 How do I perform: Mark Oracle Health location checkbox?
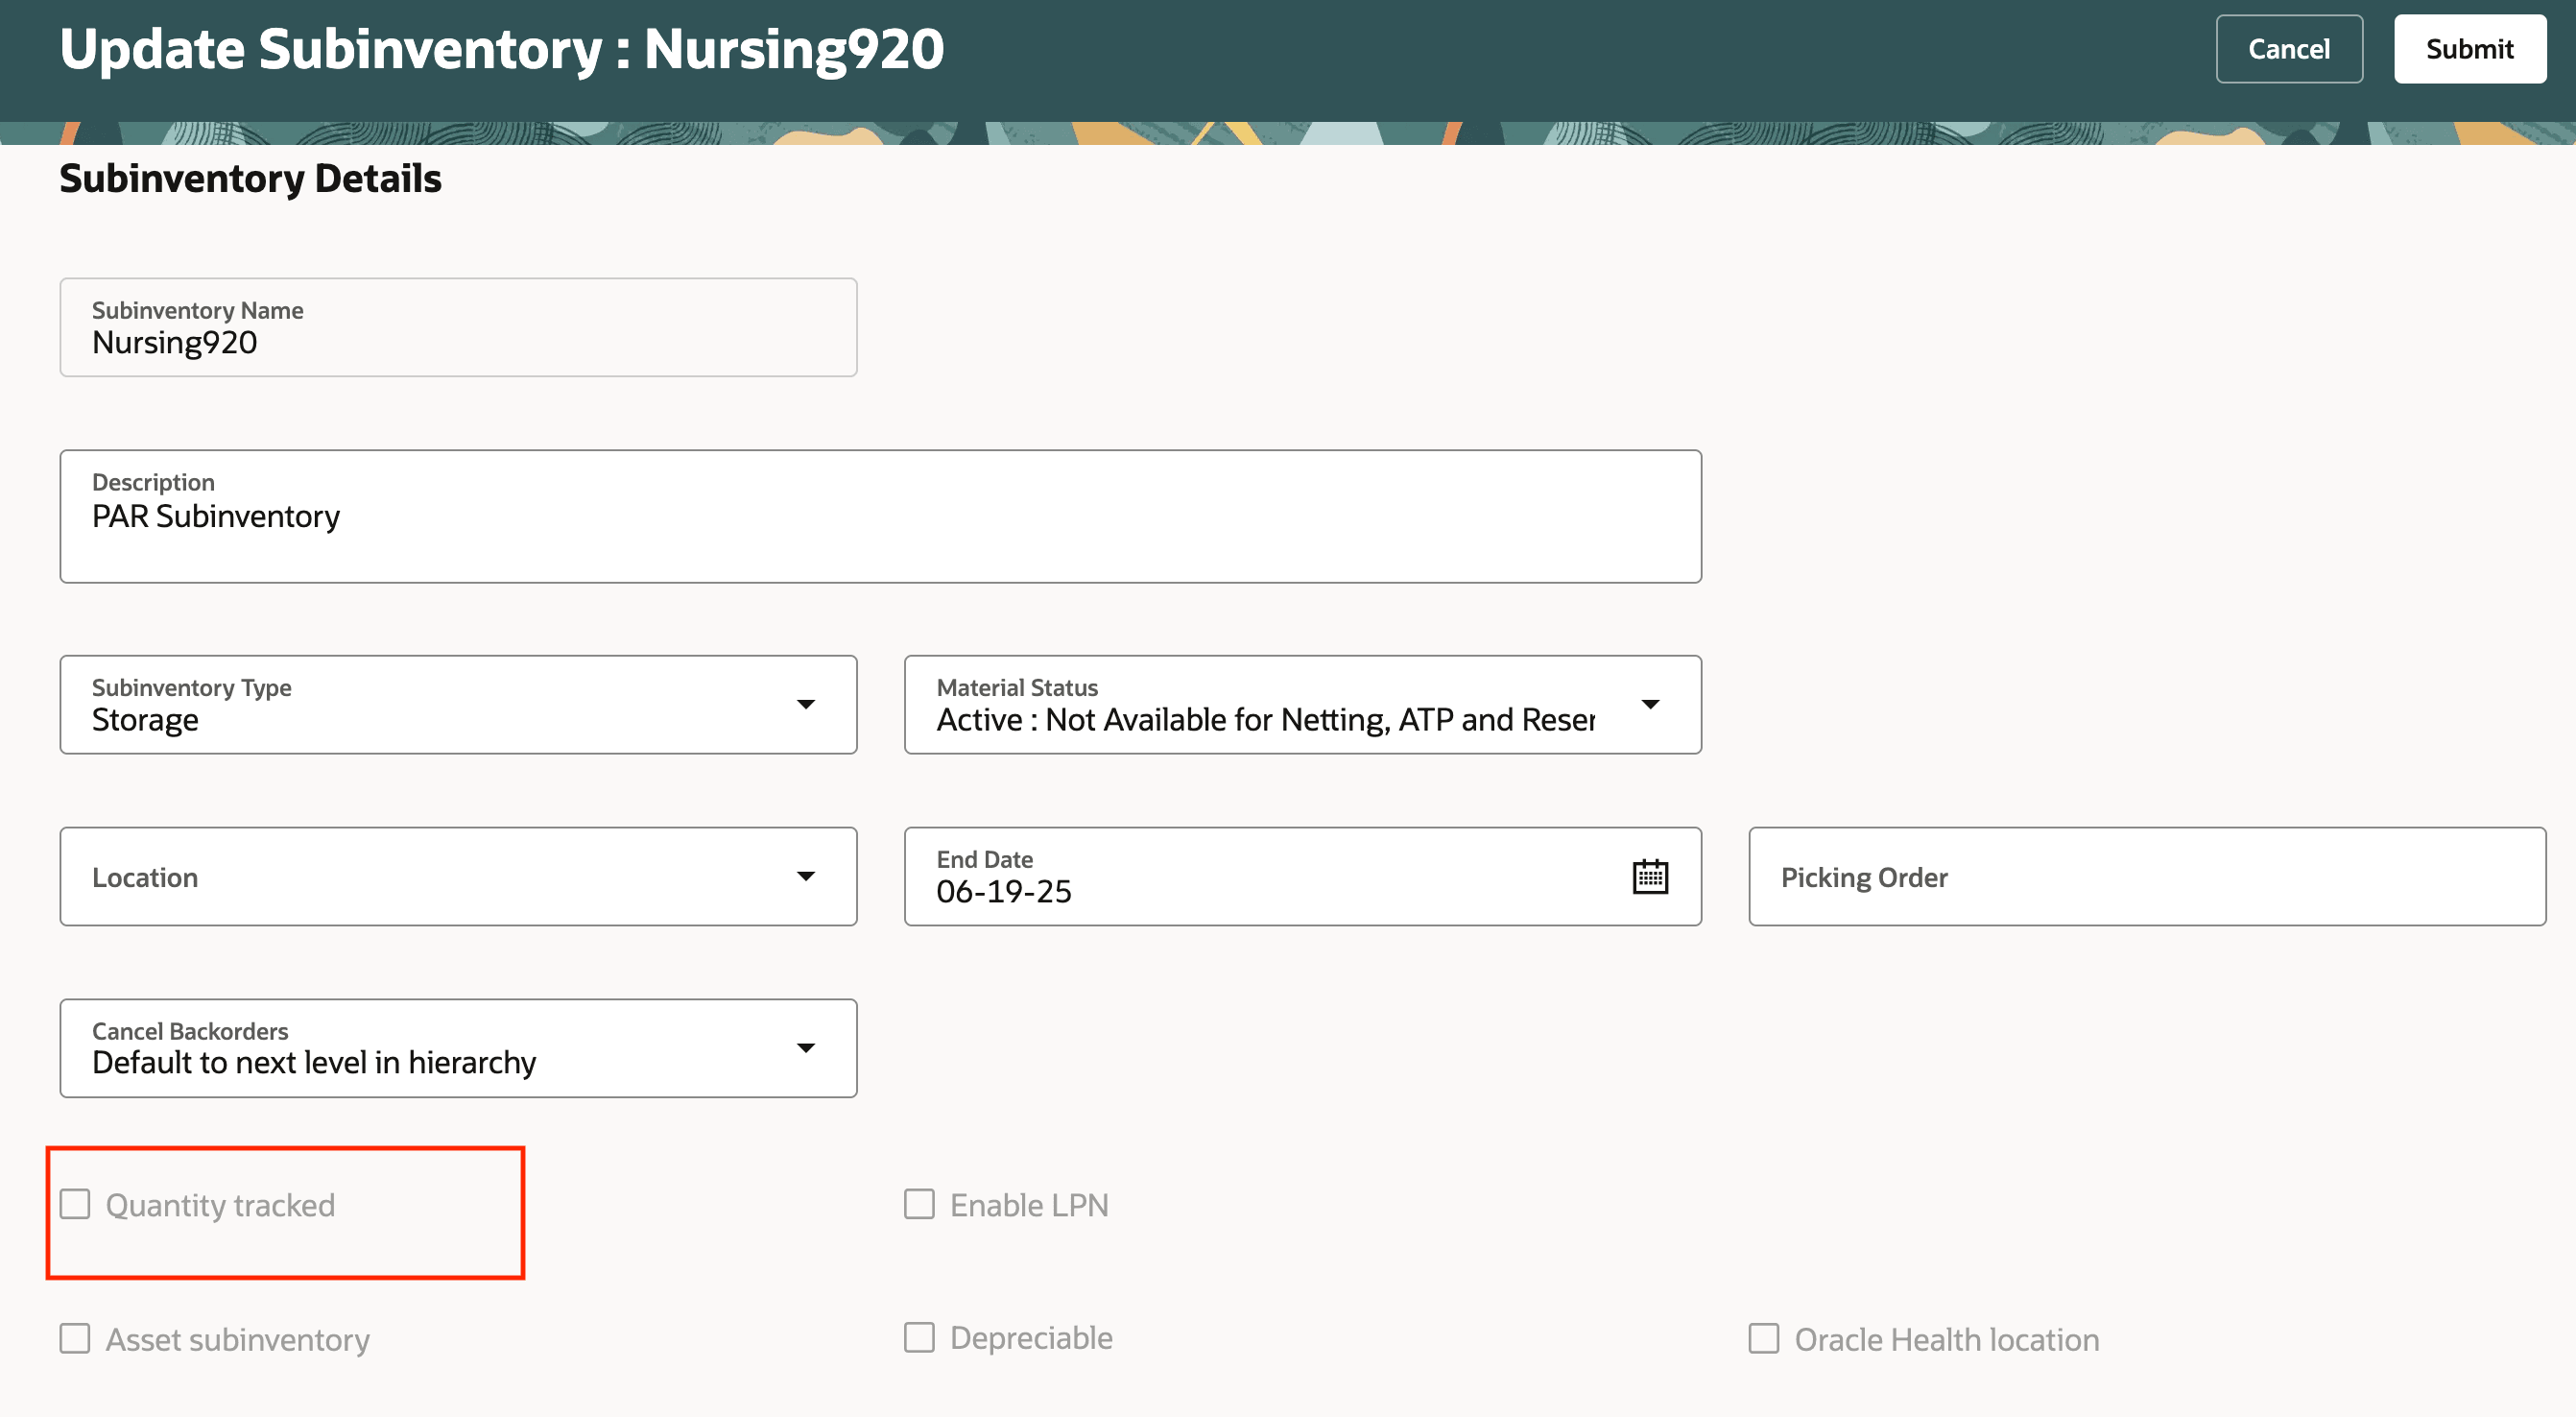tap(1763, 1338)
